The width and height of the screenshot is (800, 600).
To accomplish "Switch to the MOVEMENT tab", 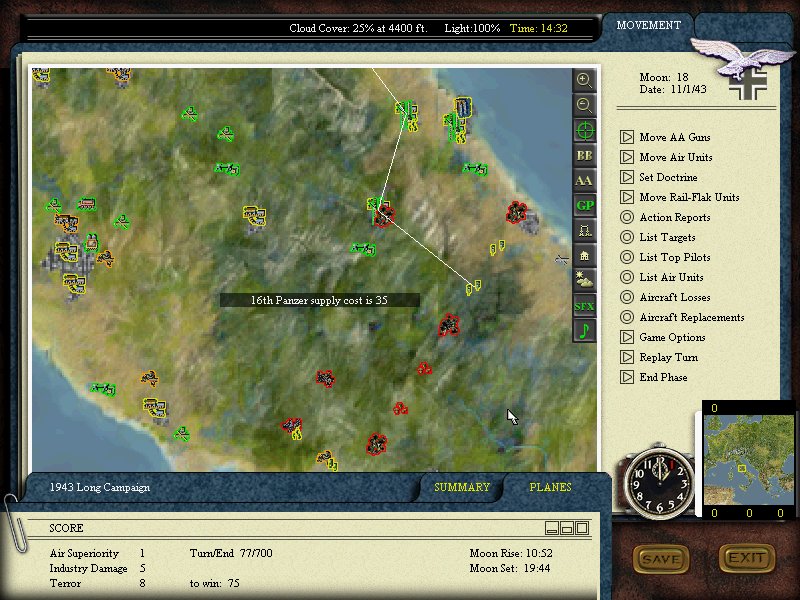I will 648,25.
